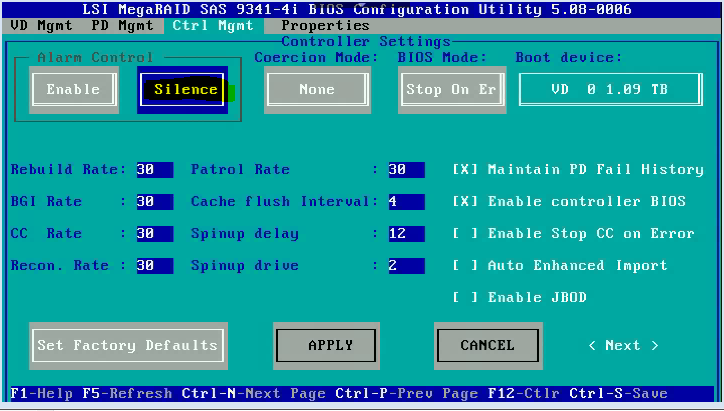Screen dimensions: 724x411
Task: Switch to the PD Mgmt tab
Action: (122, 25)
